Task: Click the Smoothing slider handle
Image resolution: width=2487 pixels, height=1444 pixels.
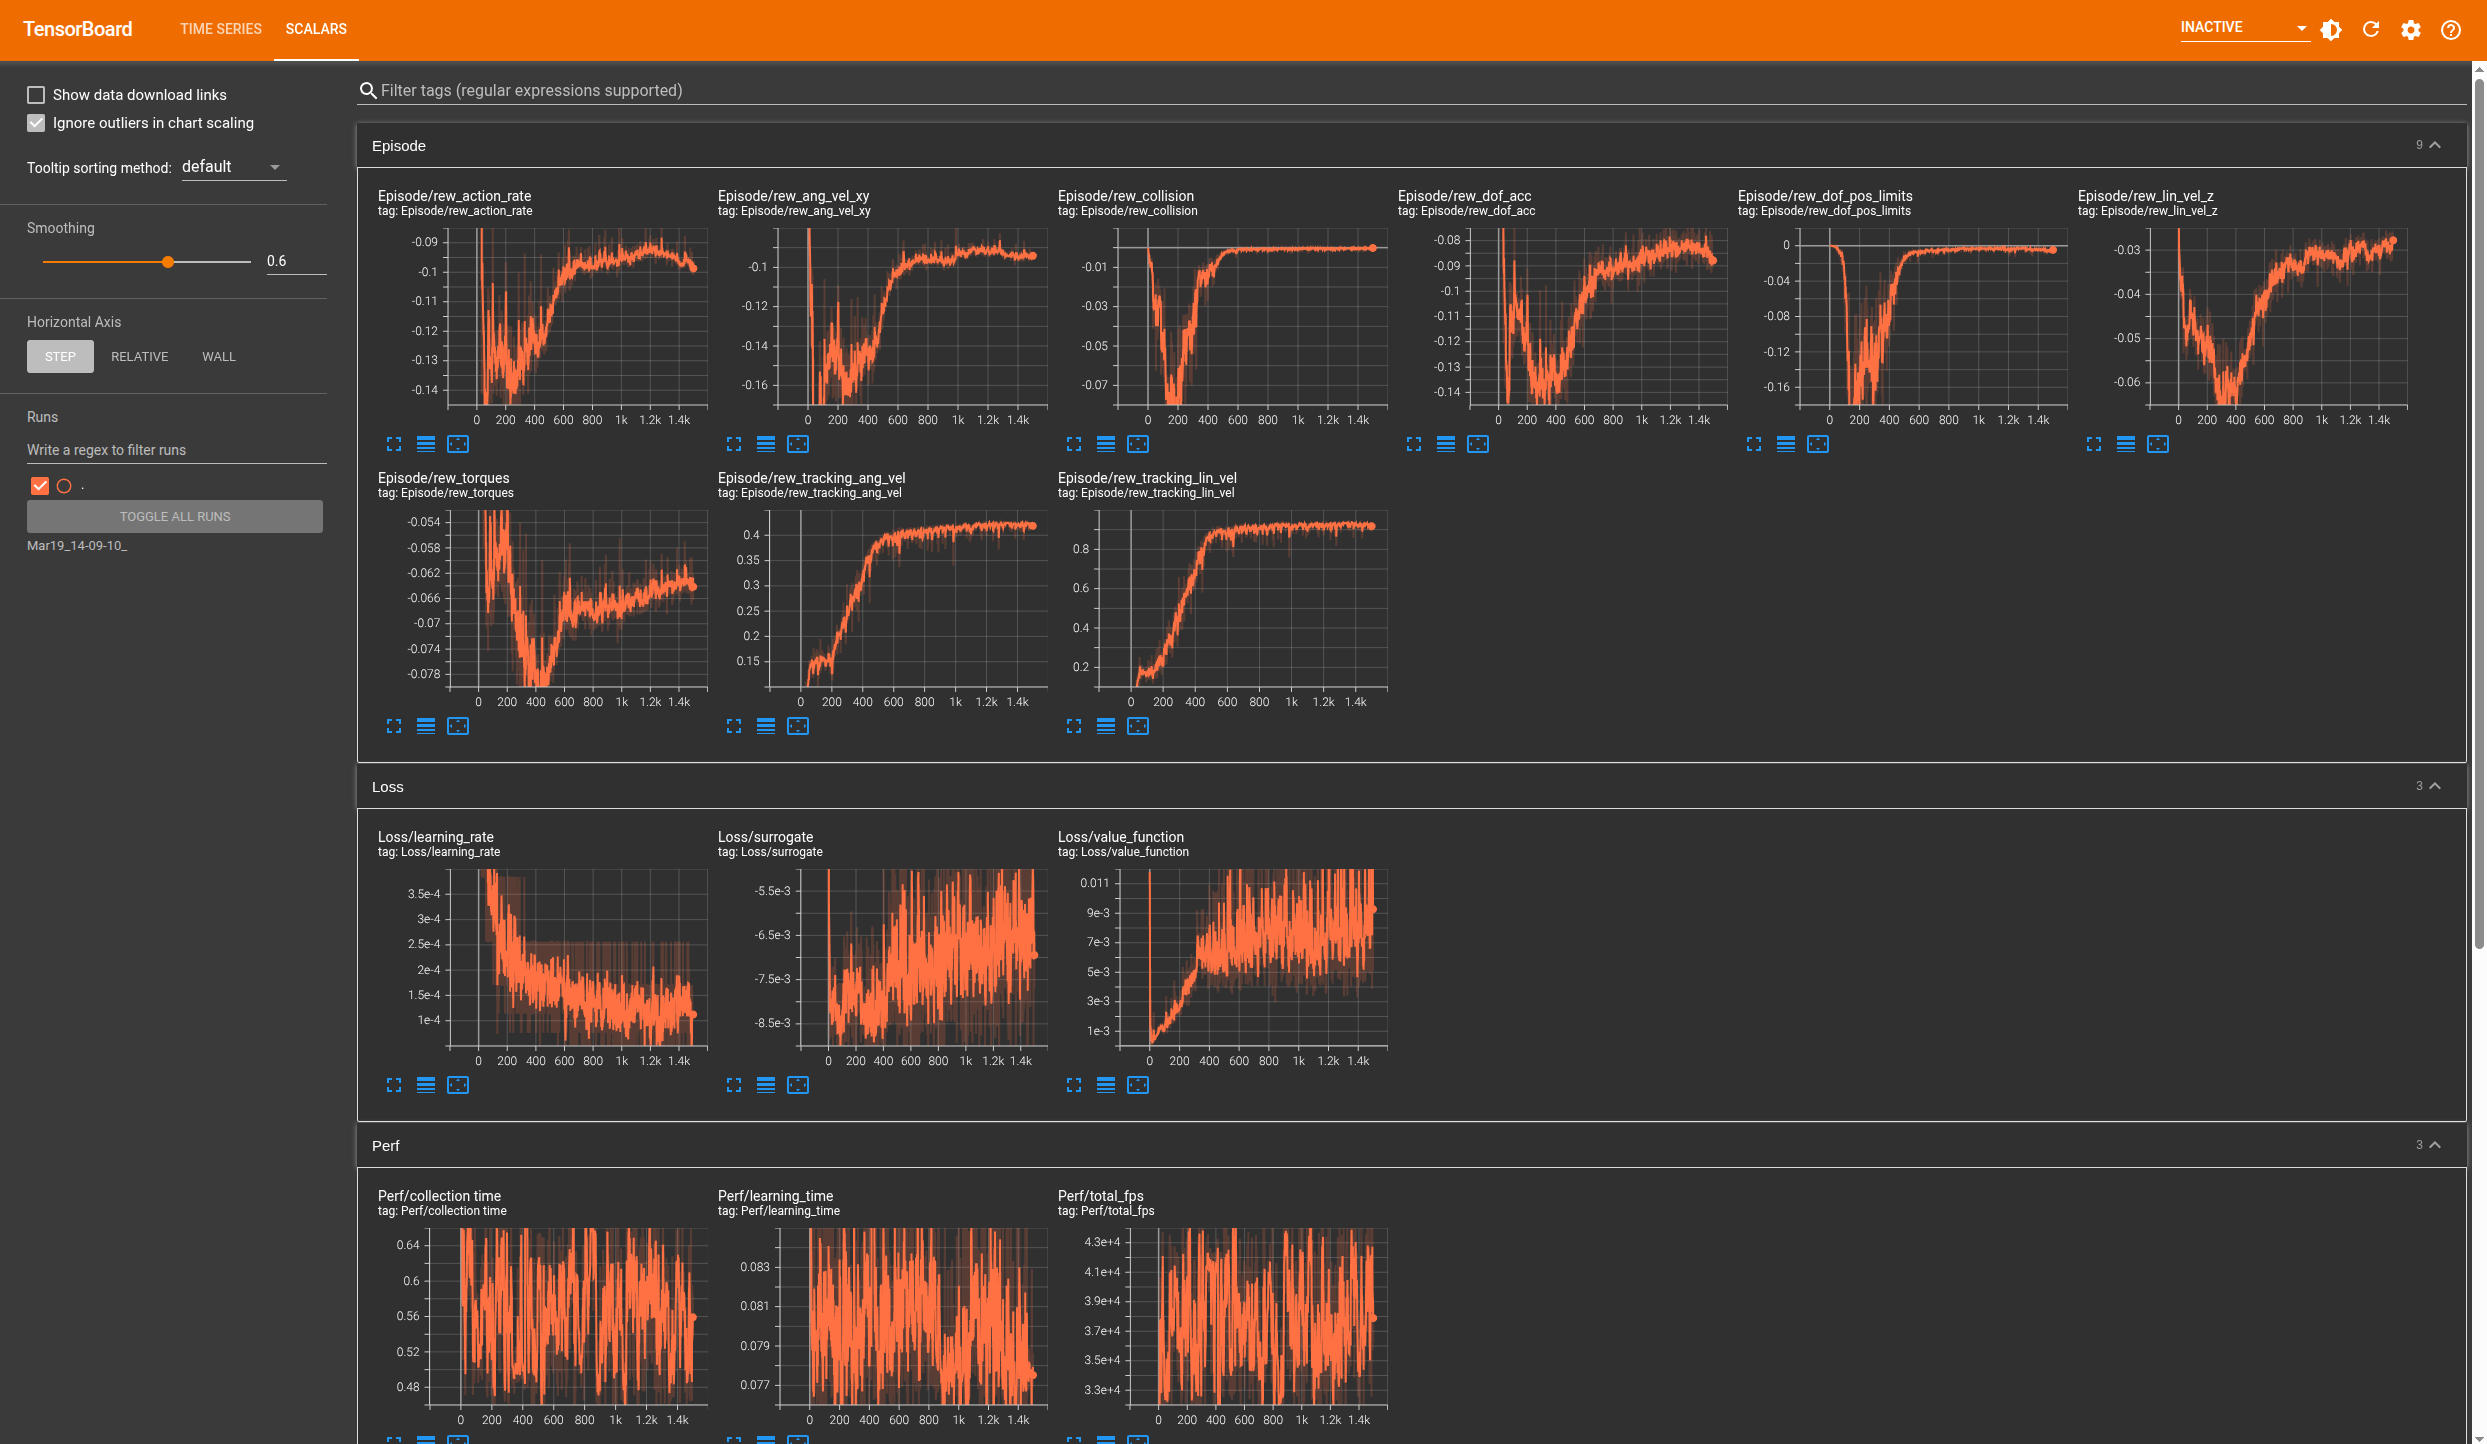Action: tap(168, 262)
